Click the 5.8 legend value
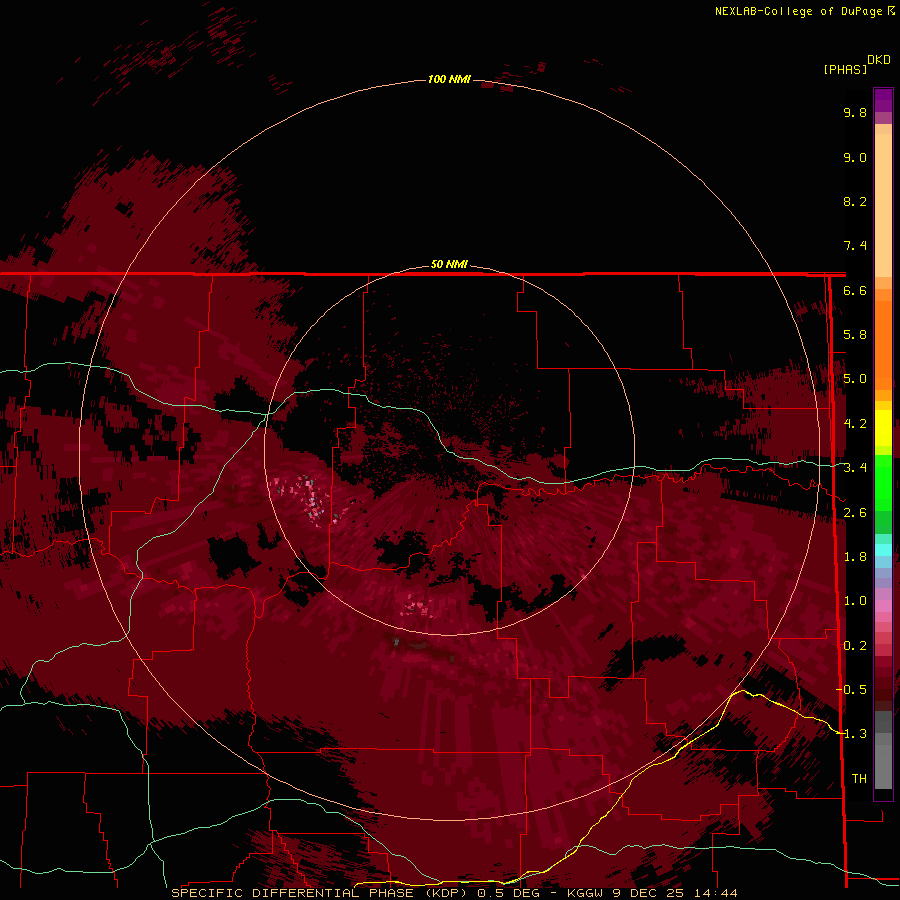900x900 pixels. [855, 335]
